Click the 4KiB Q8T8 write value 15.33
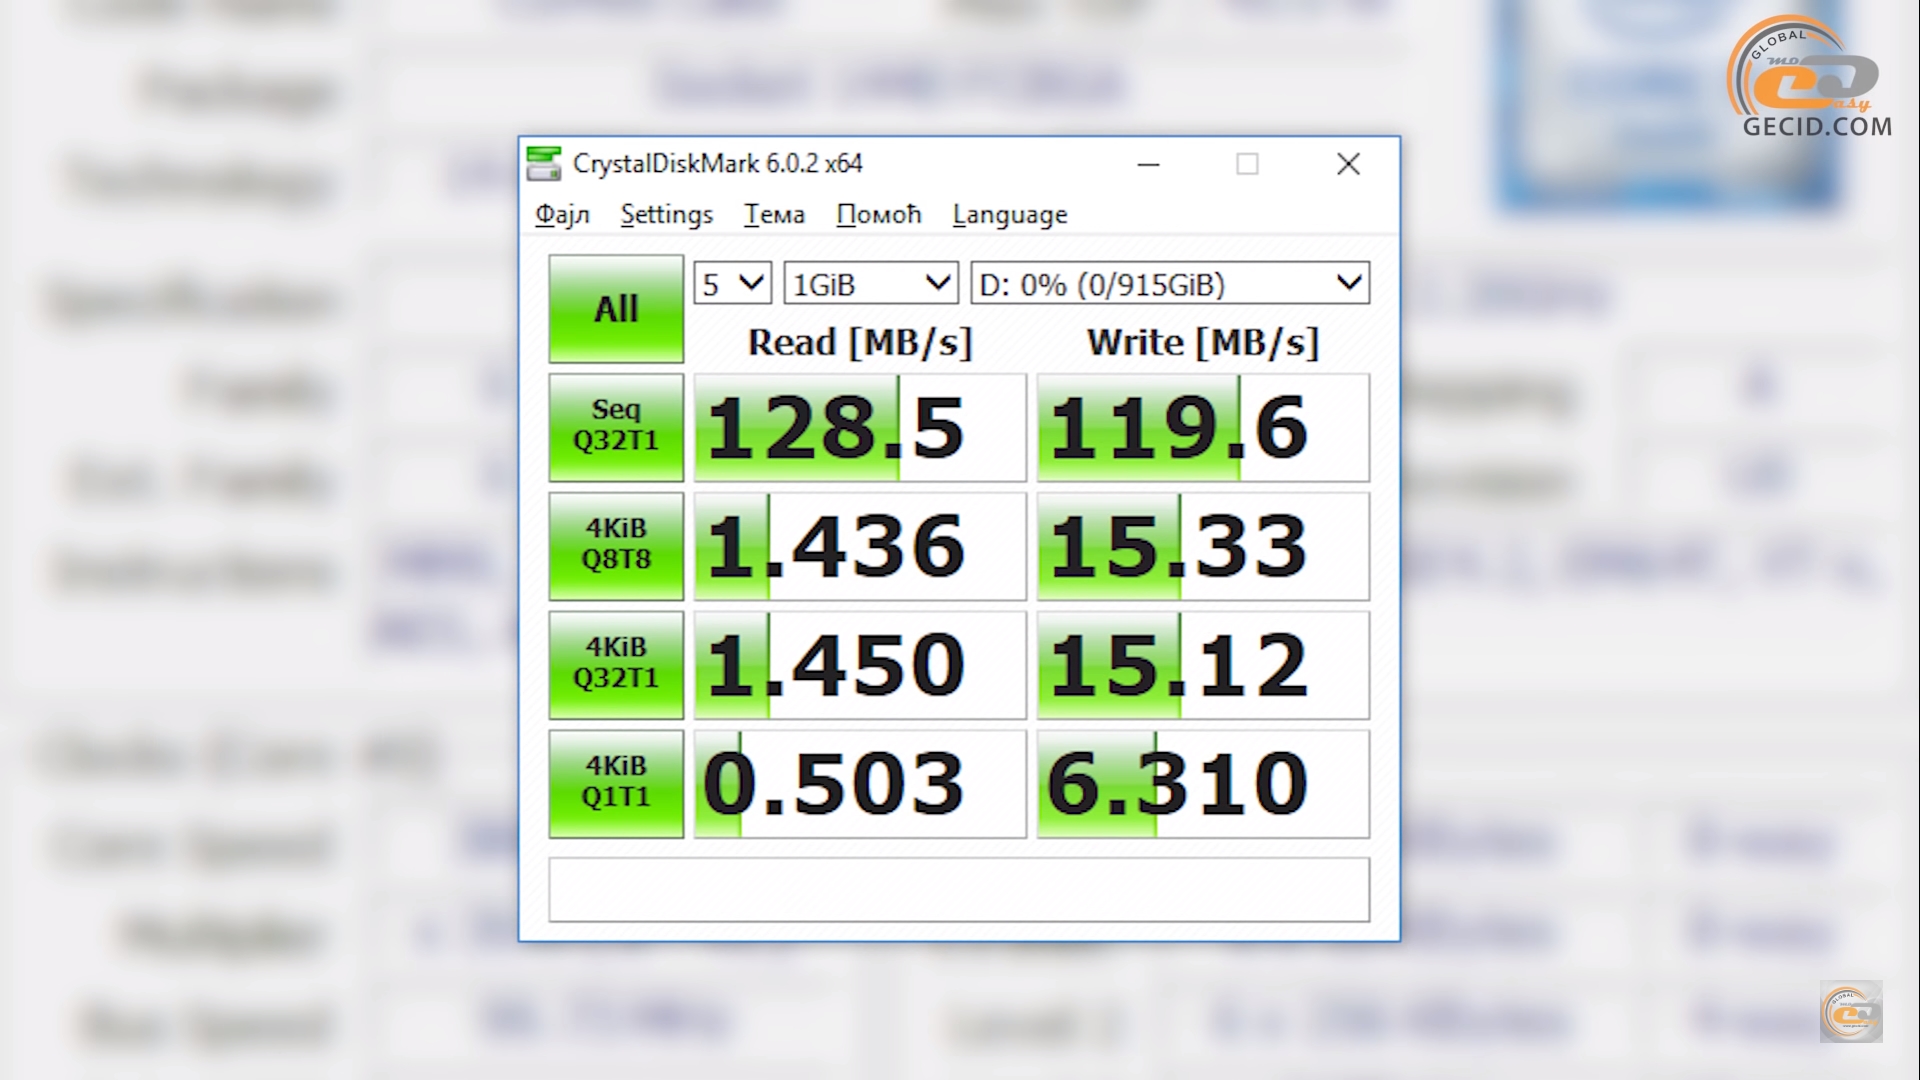Image resolution: width=1920 pixels, height=1080 pixels. [x=1203, y=546]
